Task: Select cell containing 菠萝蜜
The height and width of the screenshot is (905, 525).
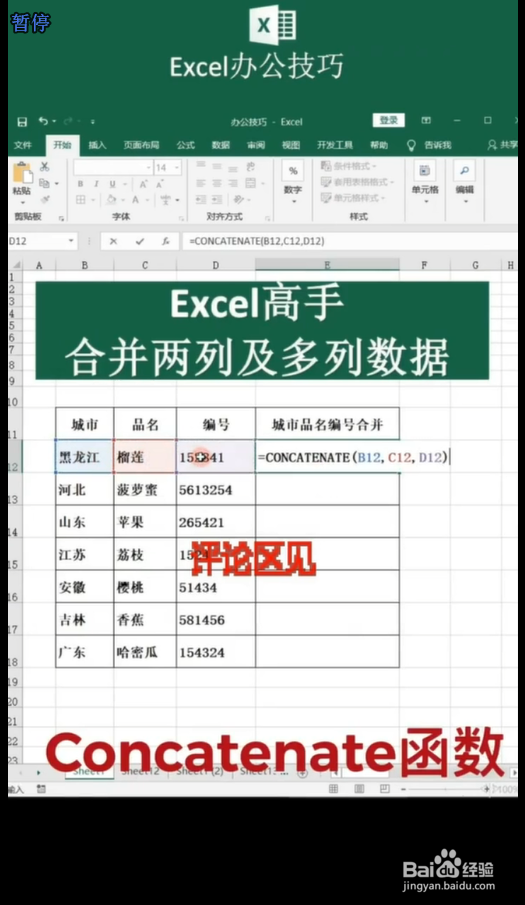Action: [x=145, y=489]
